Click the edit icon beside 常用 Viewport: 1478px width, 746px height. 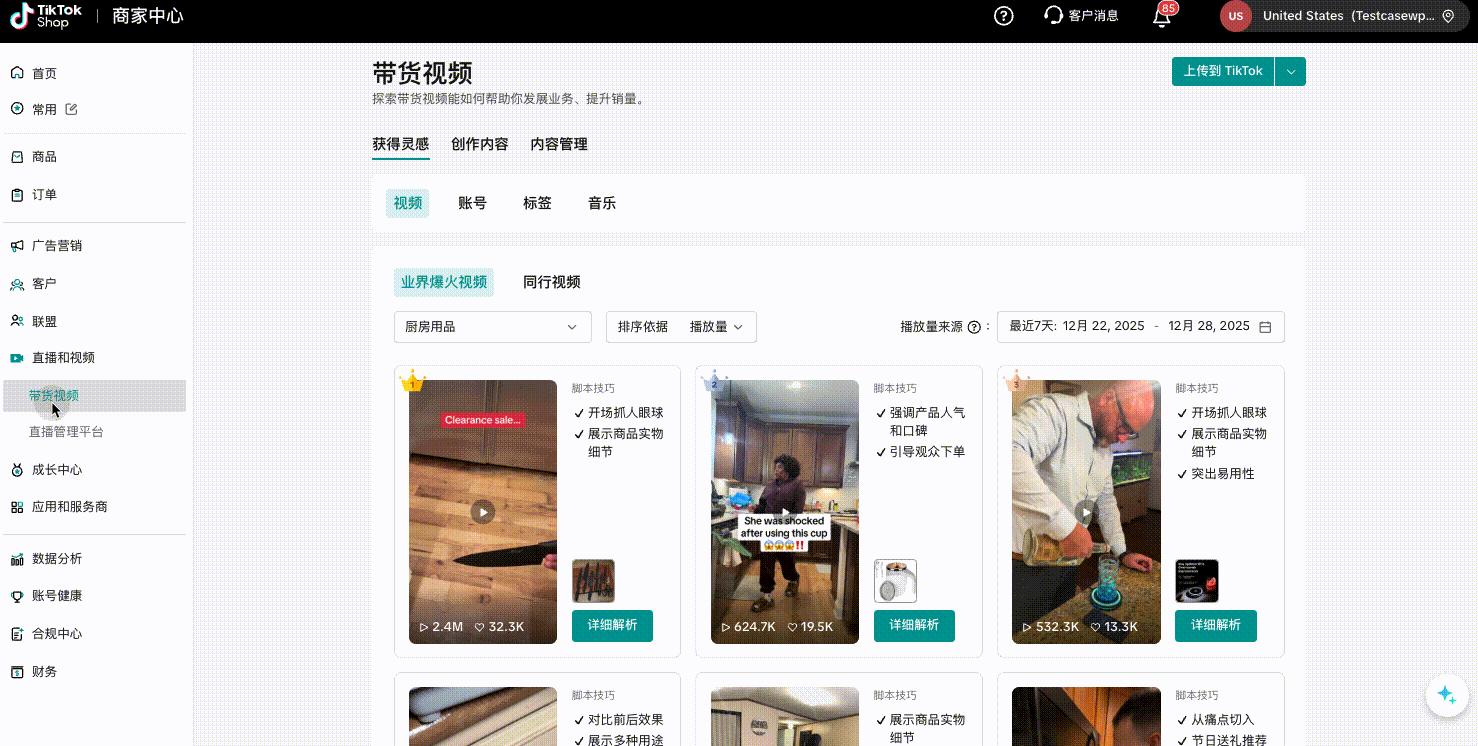71,109
